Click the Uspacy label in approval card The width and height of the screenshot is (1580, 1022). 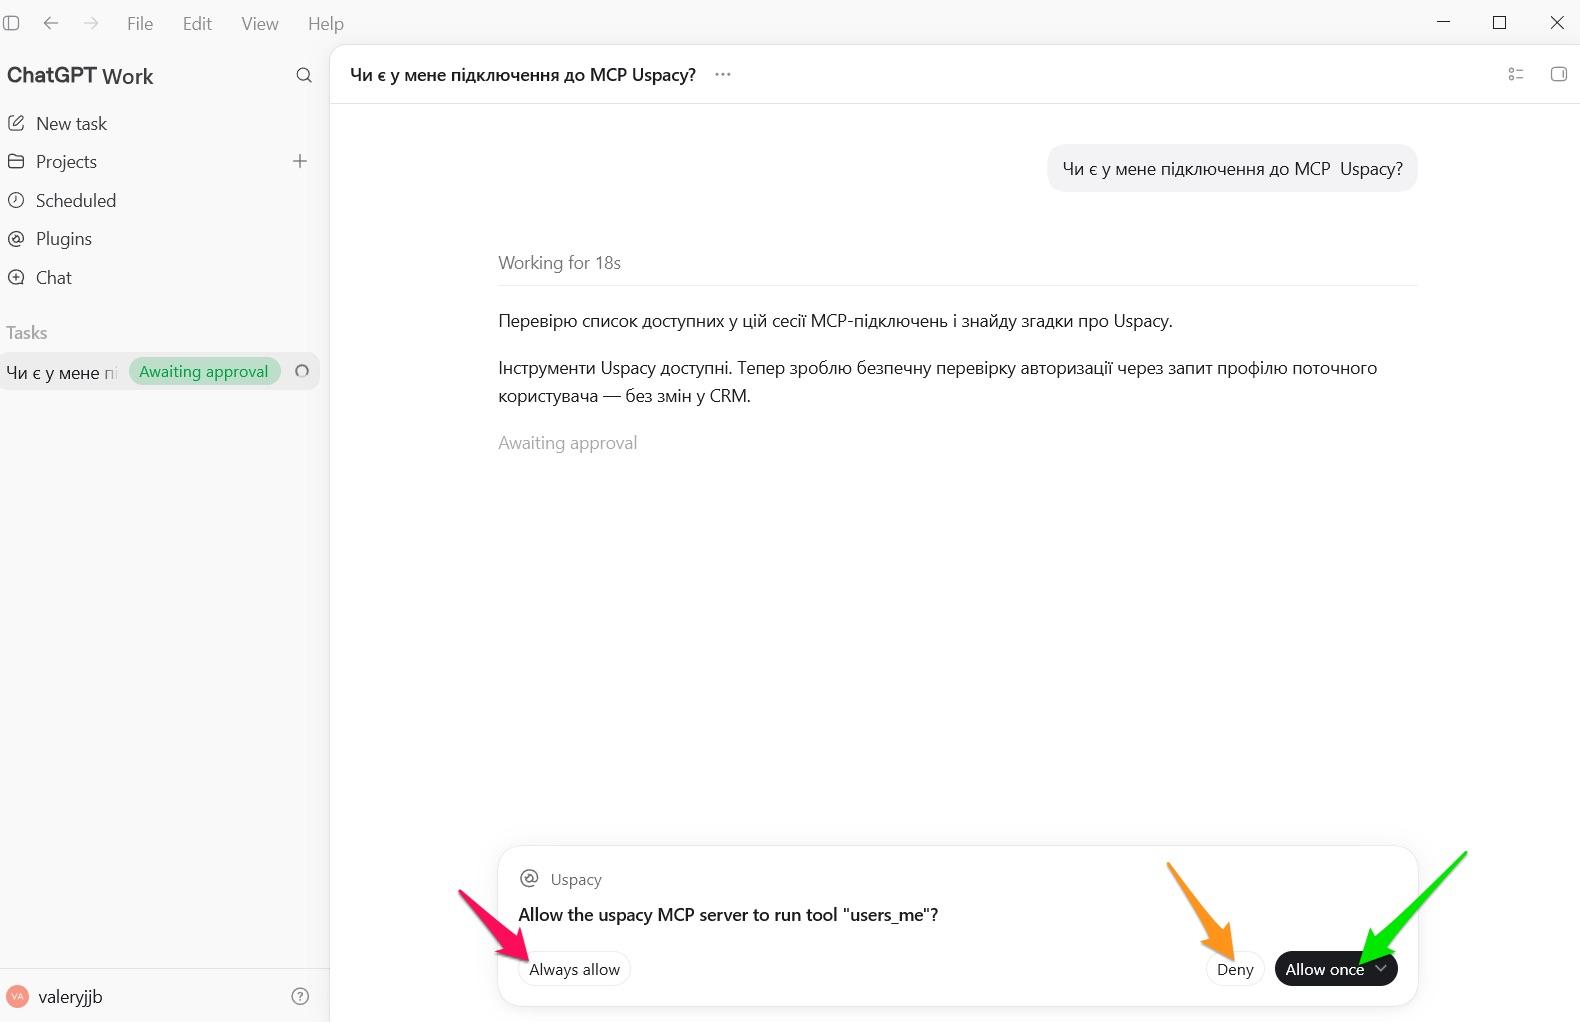[x=576, y=880]
